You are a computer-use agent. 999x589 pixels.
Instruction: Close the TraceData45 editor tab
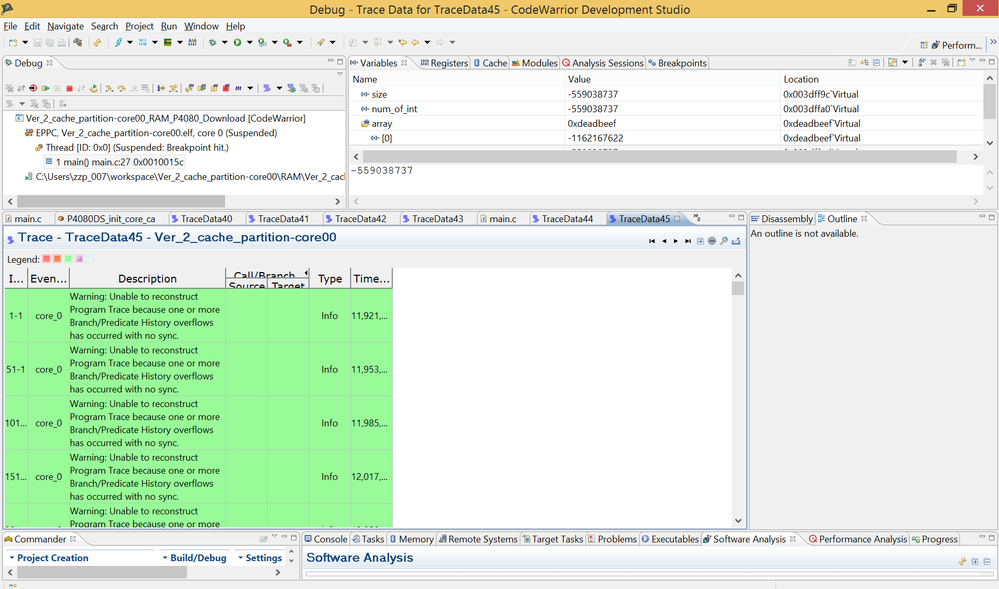(x=677, y=219)
